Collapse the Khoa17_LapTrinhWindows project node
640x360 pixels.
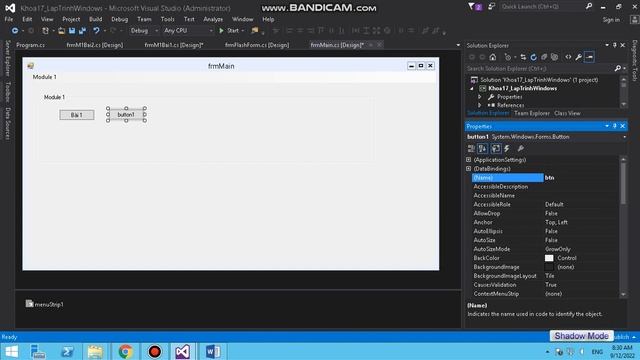pyautogui.click(x=472, y=89)
